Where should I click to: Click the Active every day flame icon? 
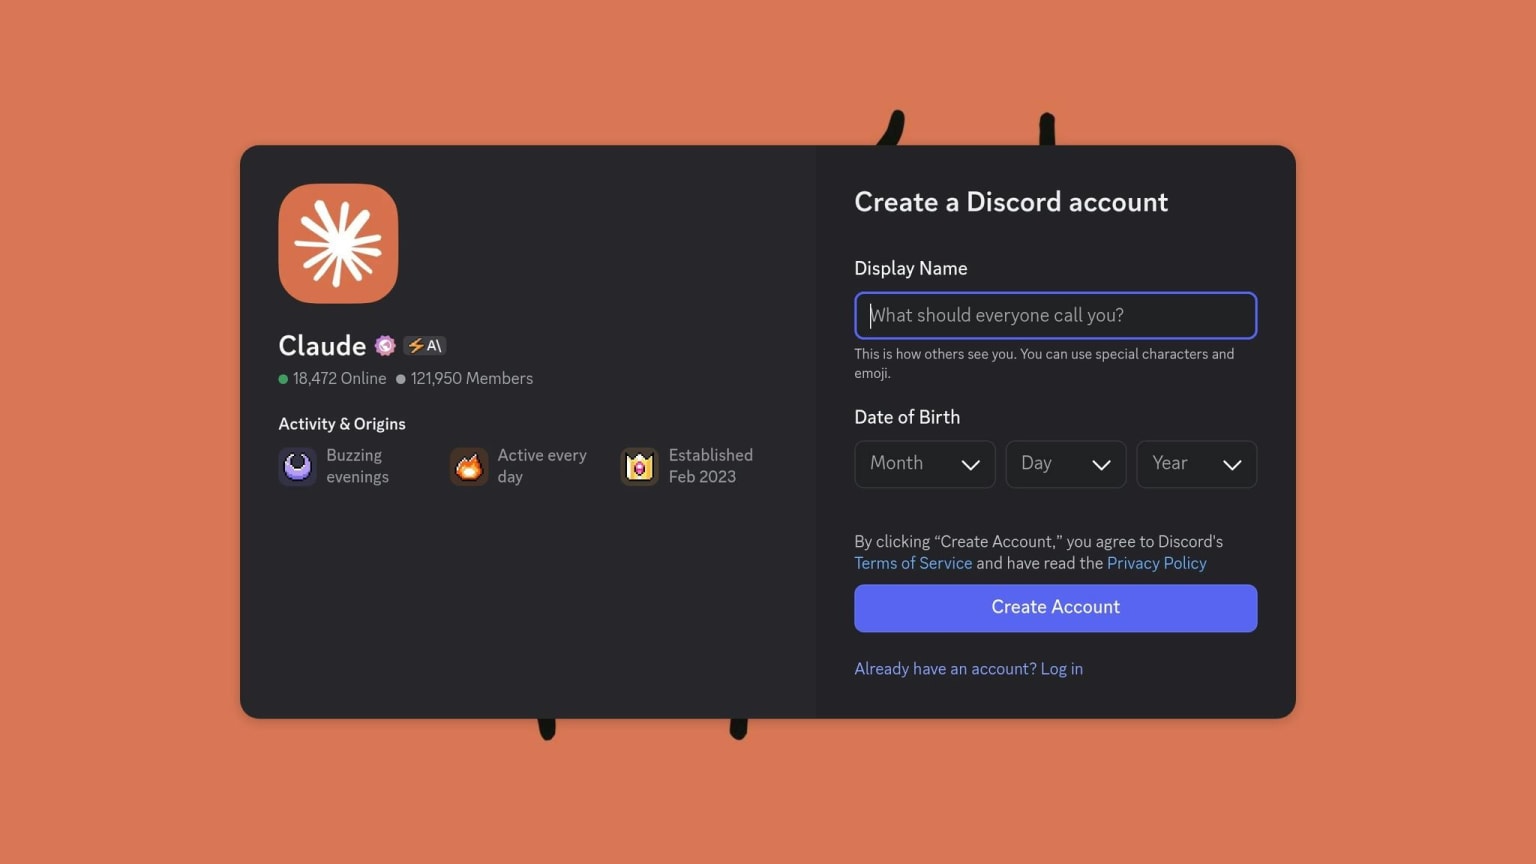[x=469, y=466]
